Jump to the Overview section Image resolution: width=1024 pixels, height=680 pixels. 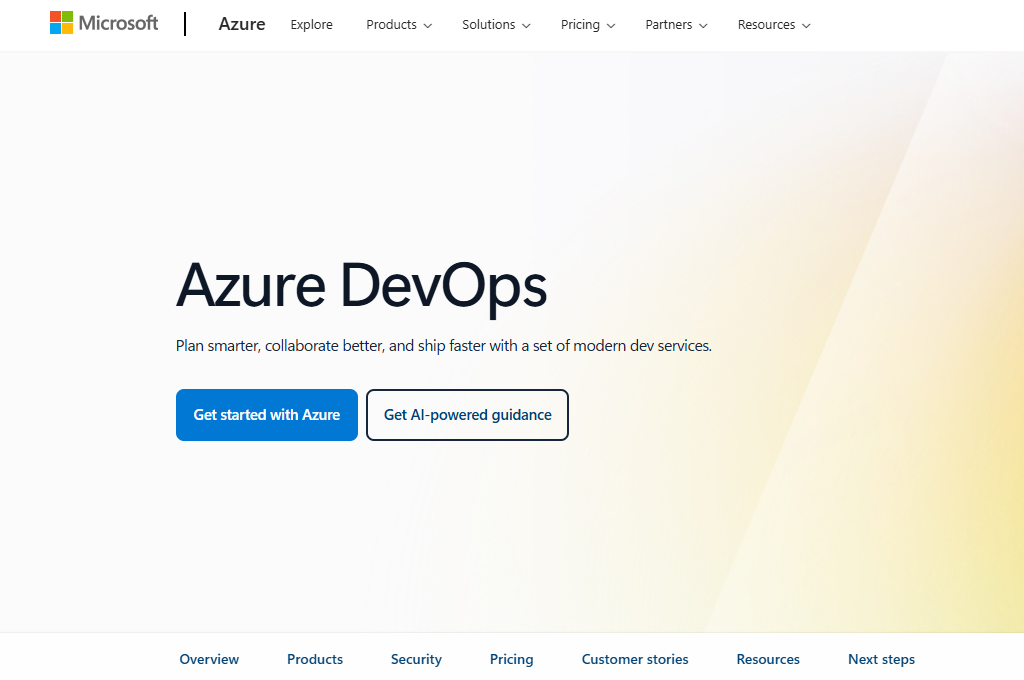[209, 659]
